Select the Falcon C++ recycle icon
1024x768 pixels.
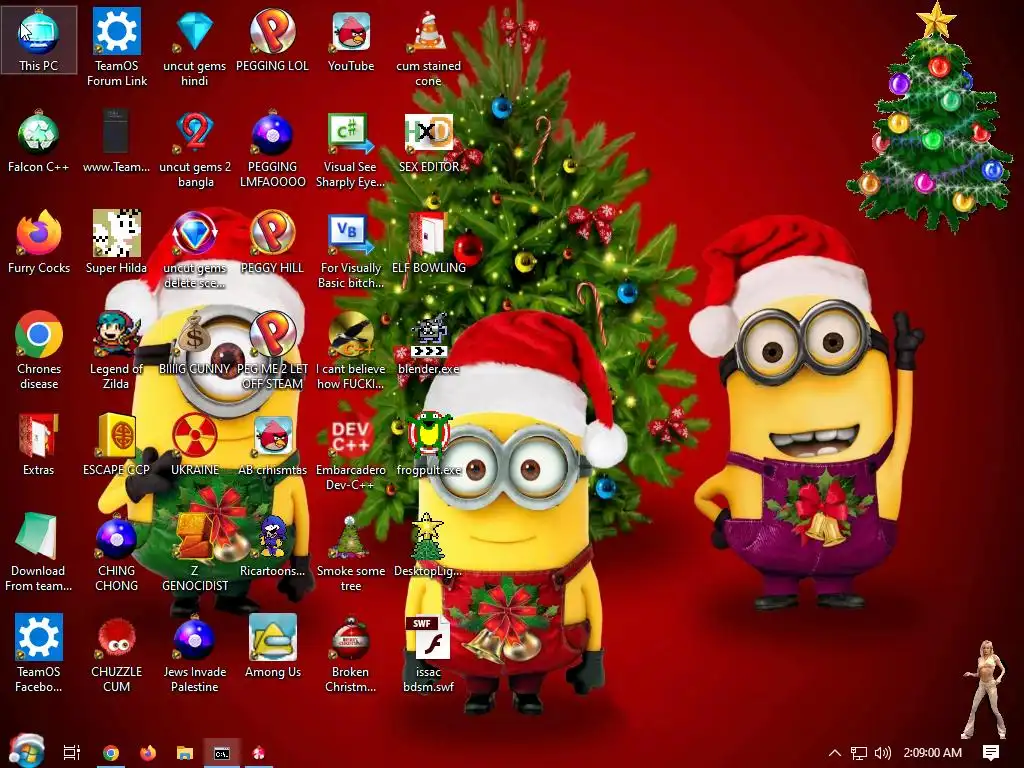pyautogui.click(x=39, y=141)
